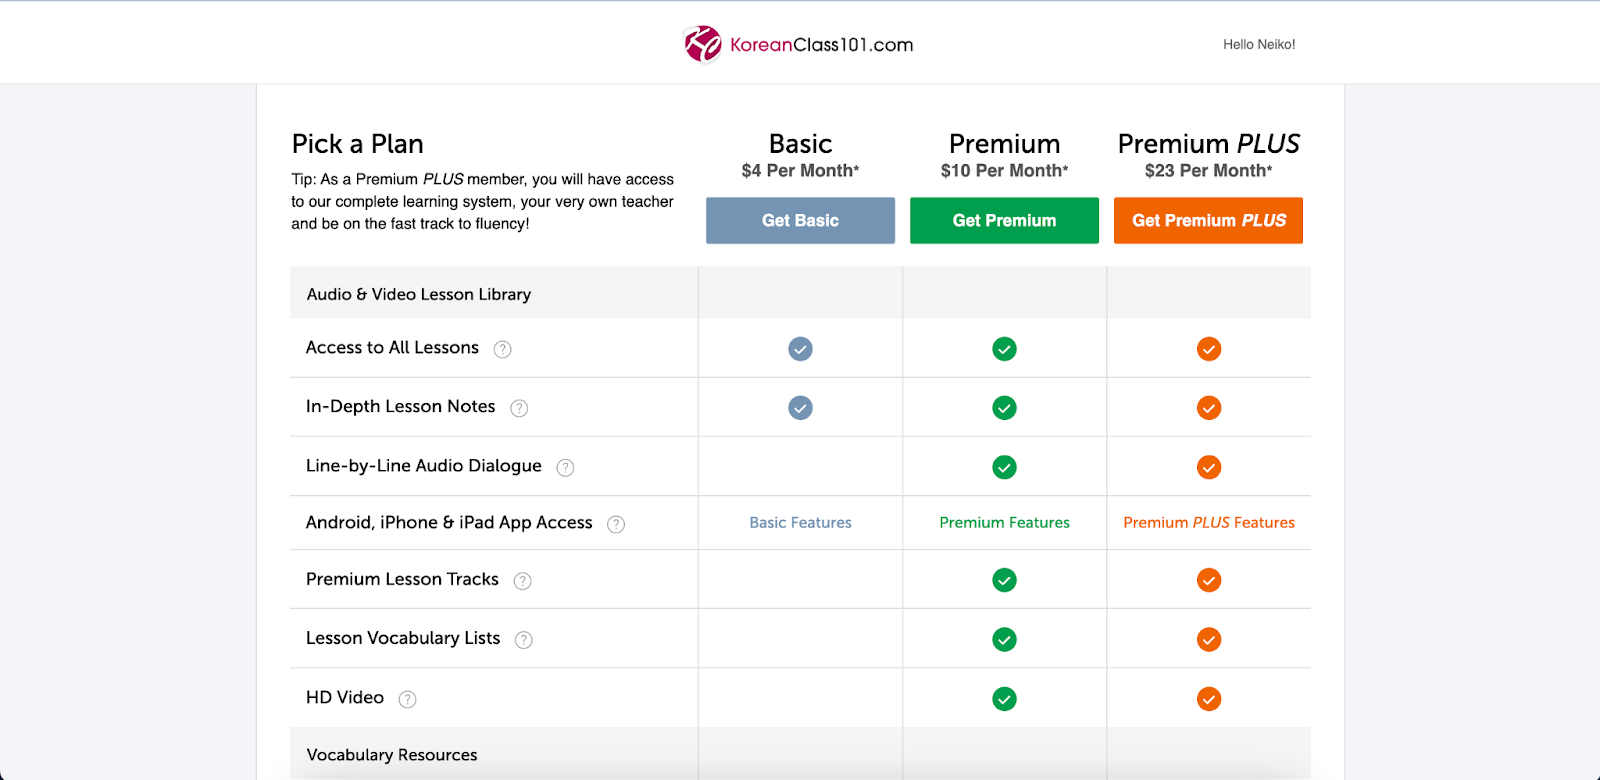Click Premium PLUS checkmark for Lesson Vocabulary Lists

click(x=1209, y=639)
